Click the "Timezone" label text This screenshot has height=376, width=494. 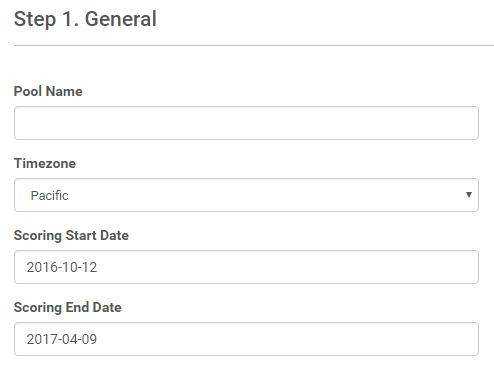click(x=45, y=163)
